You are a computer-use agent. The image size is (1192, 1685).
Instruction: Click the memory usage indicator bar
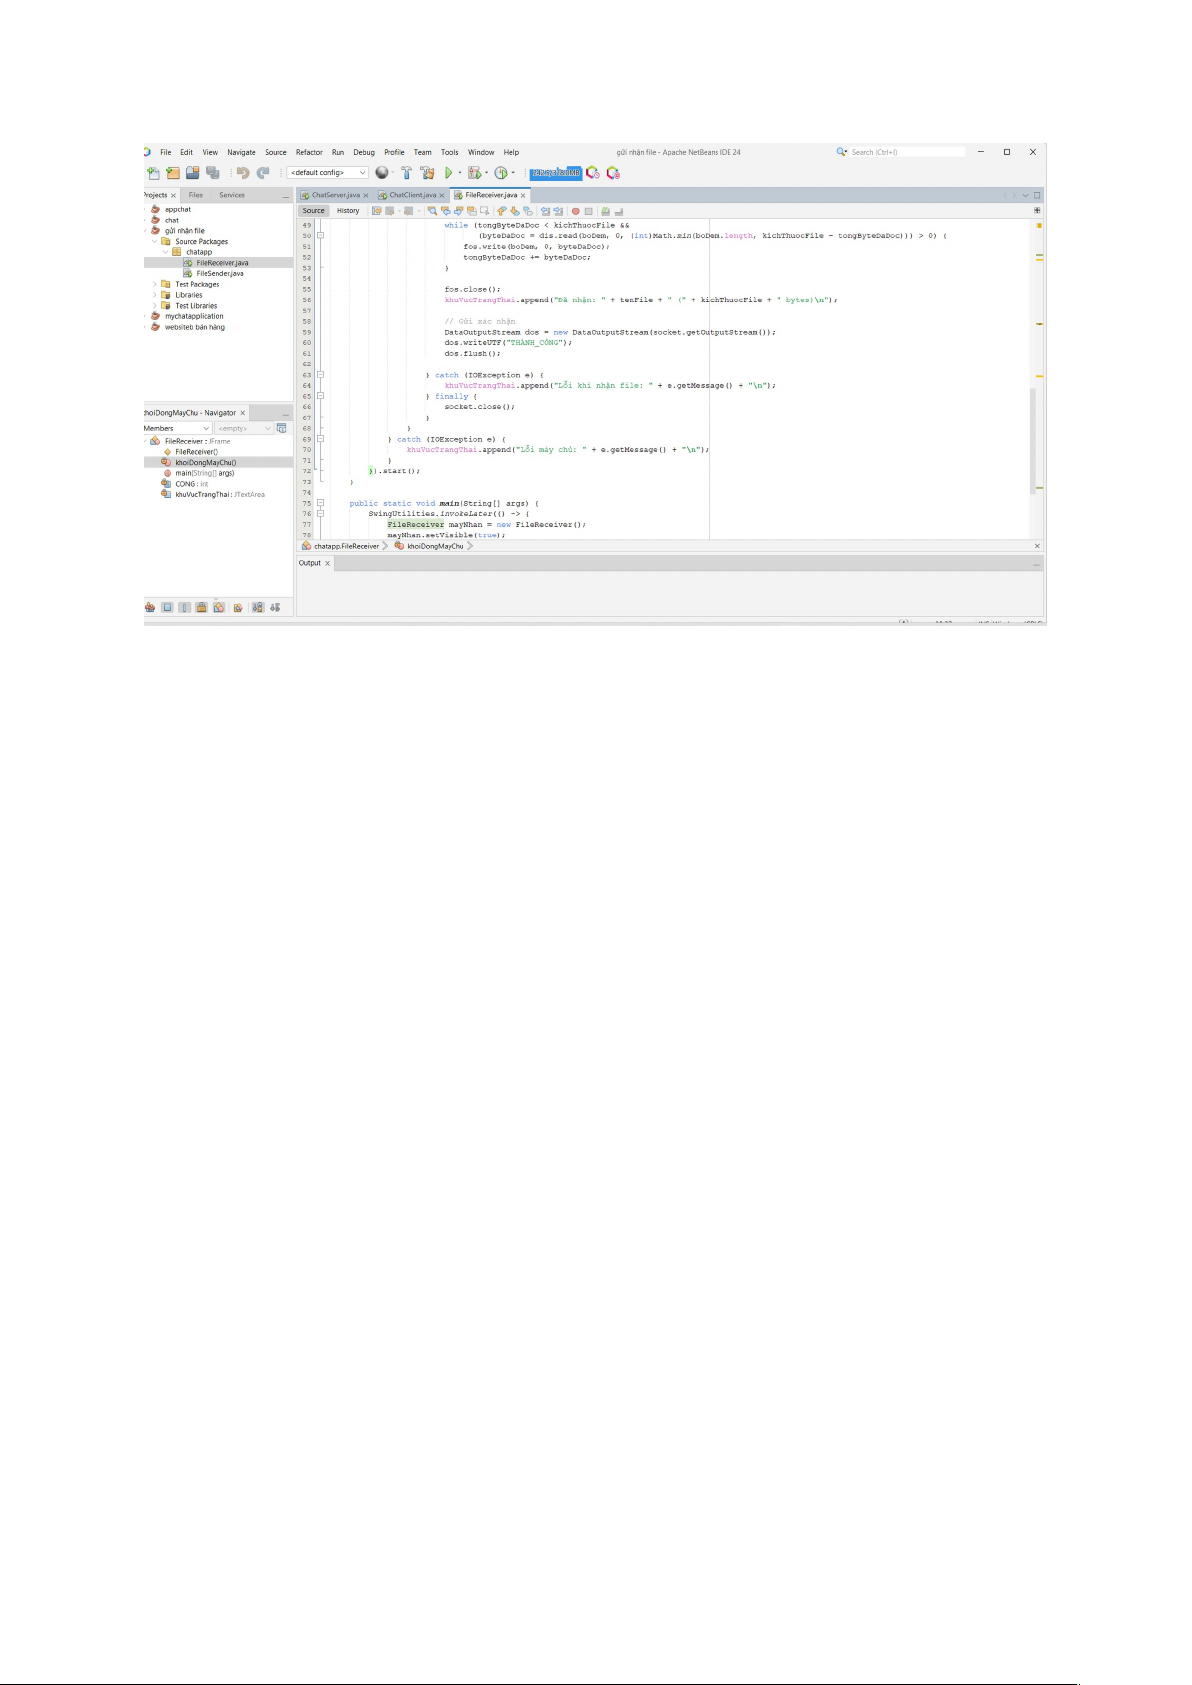pyautogui.click(x=555, y=173)
